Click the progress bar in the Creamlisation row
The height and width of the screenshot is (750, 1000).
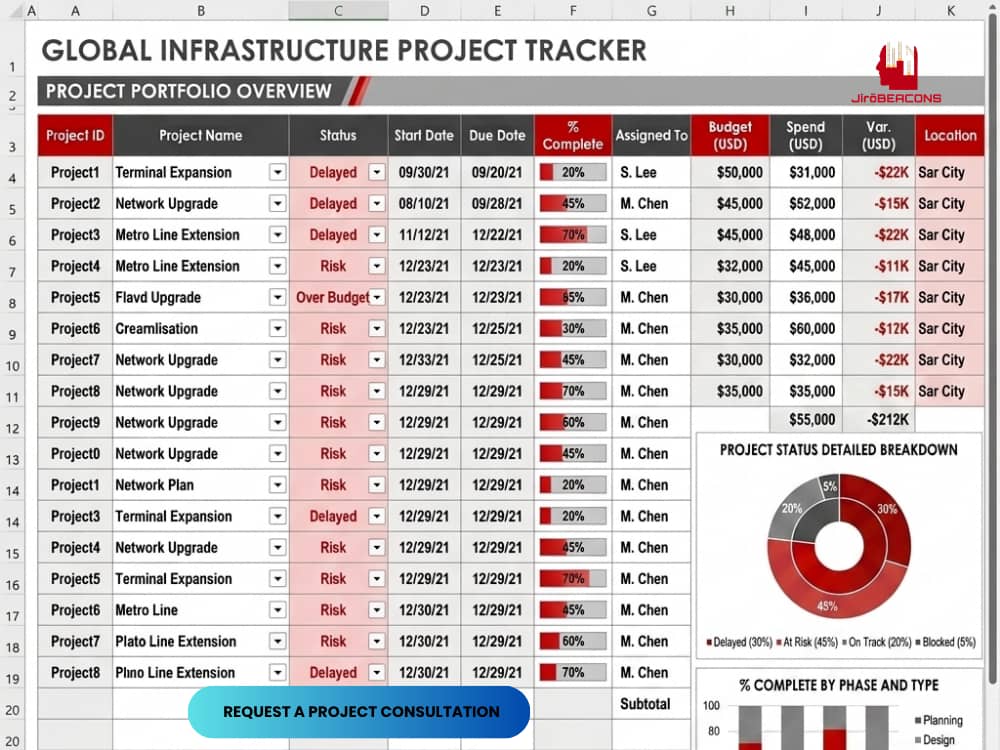(573, 328)
